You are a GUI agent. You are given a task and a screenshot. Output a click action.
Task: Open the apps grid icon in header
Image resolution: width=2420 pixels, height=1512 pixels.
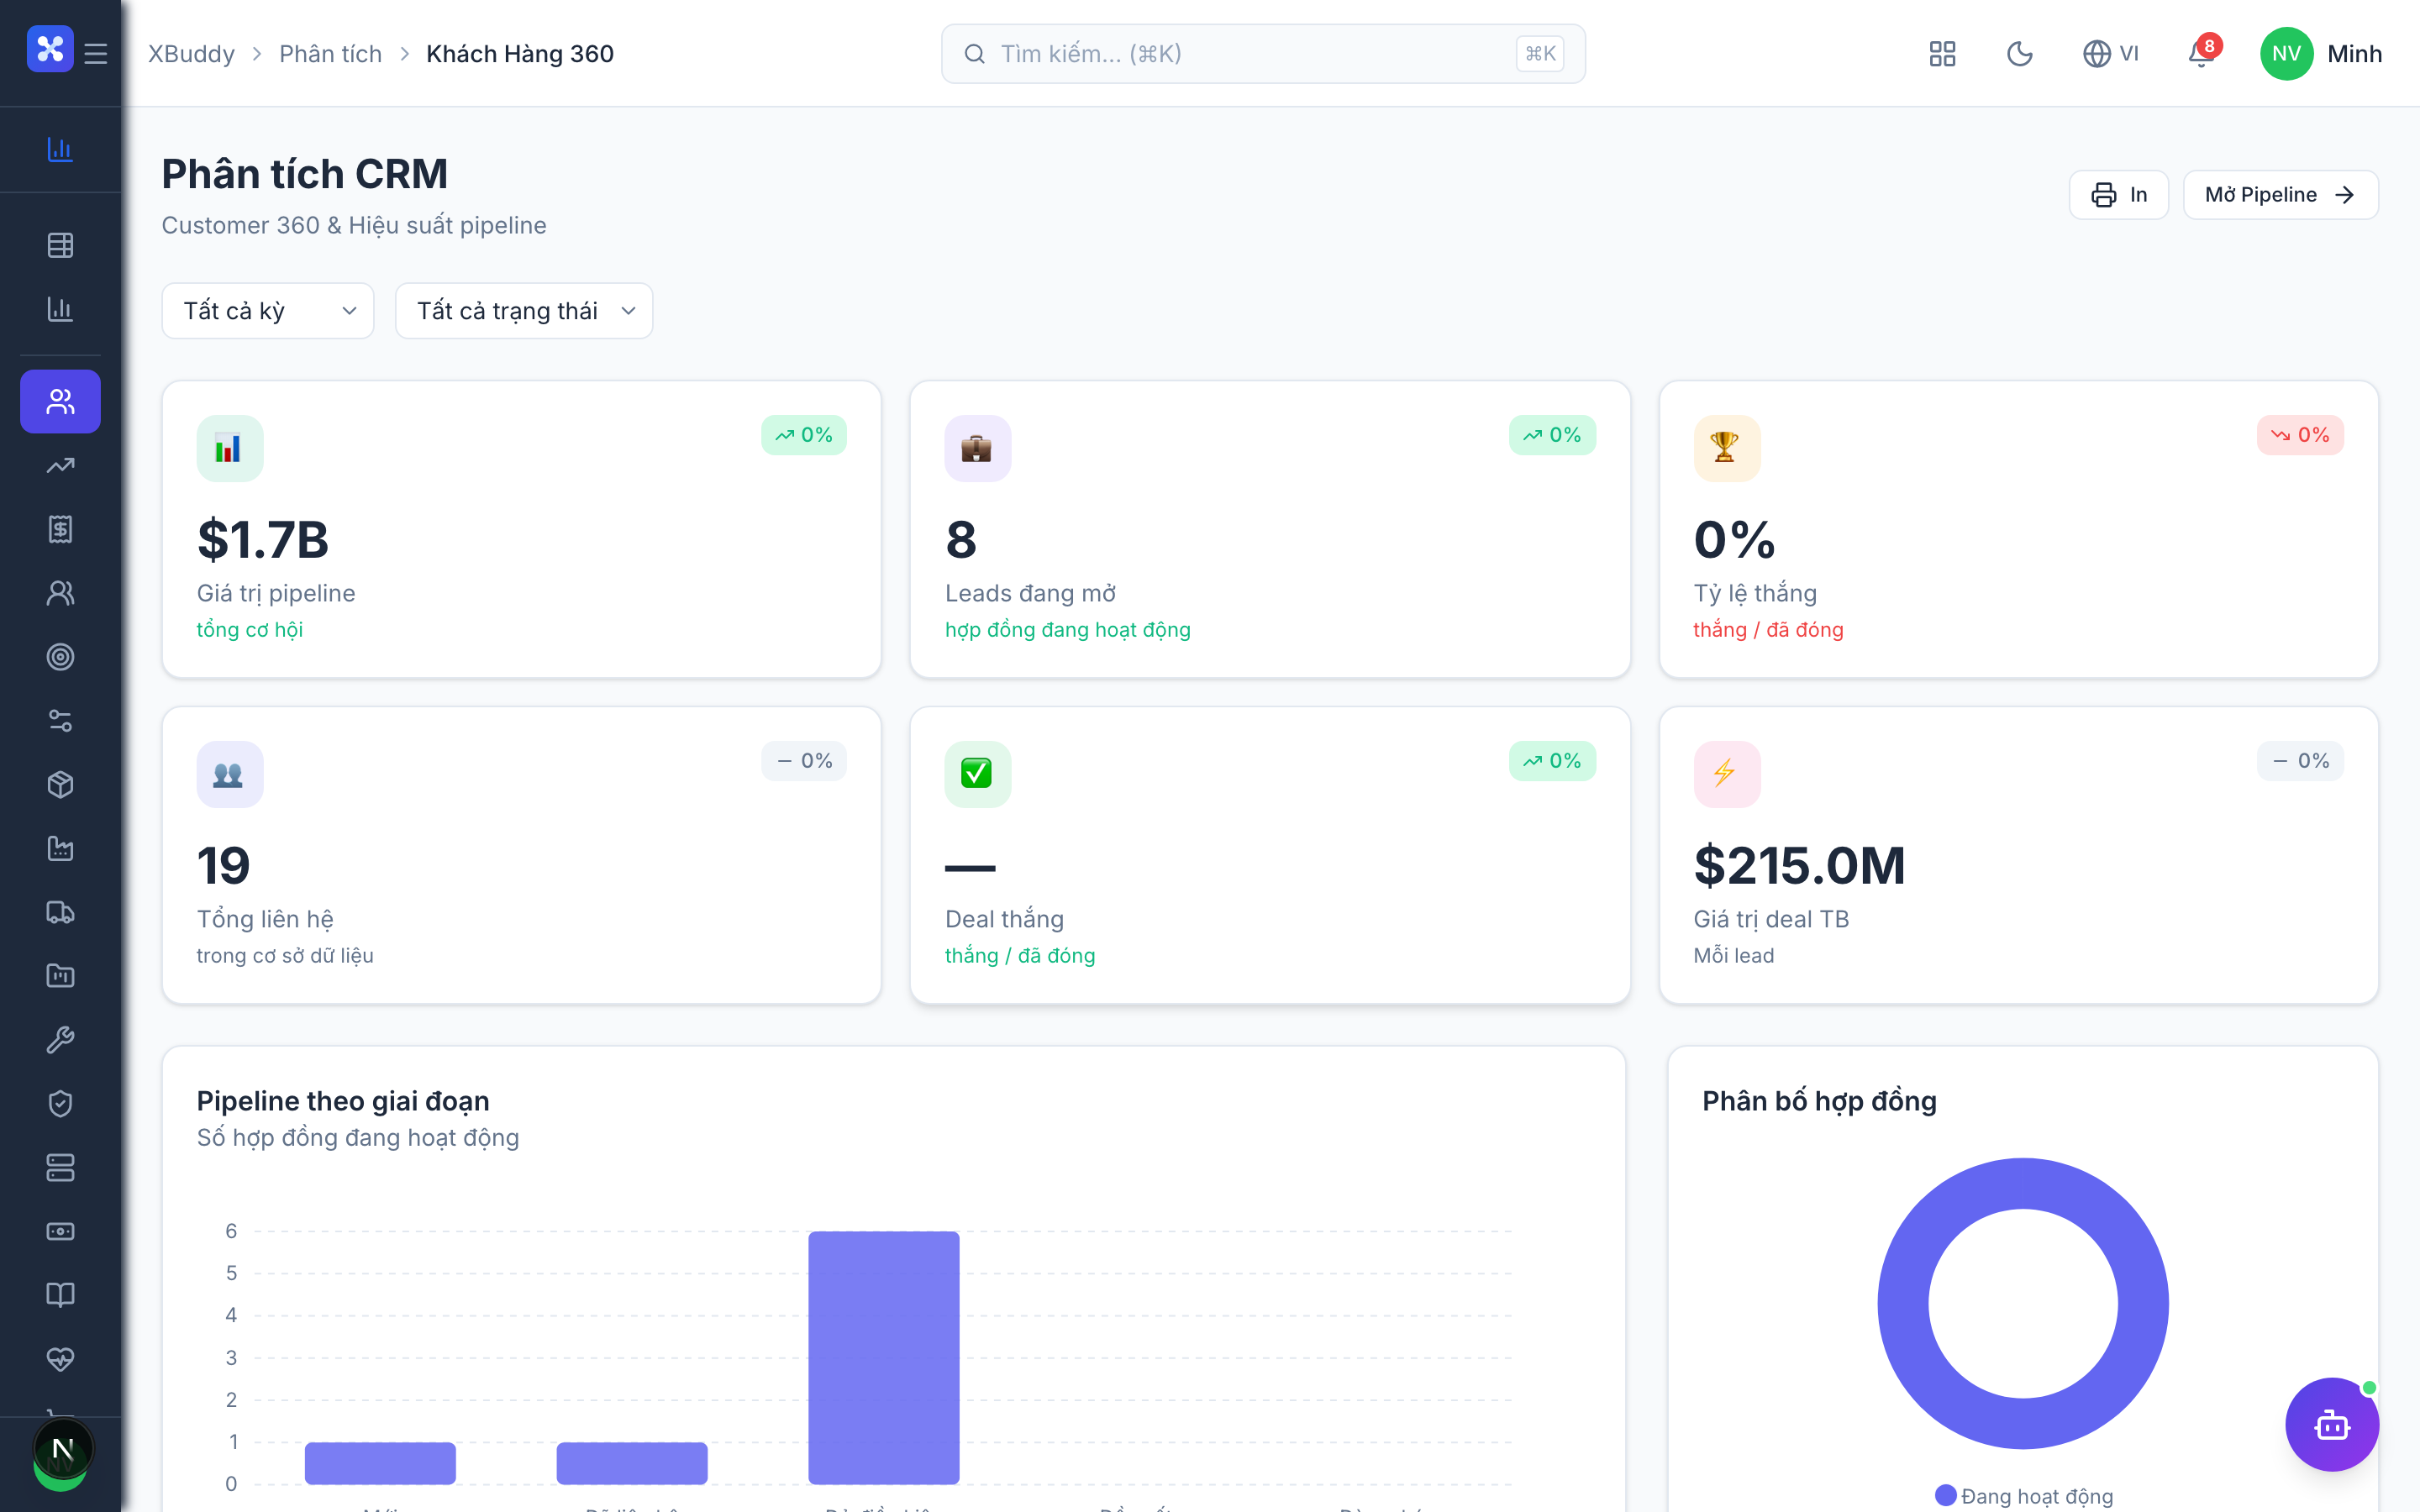click(x=1942, y=54)
